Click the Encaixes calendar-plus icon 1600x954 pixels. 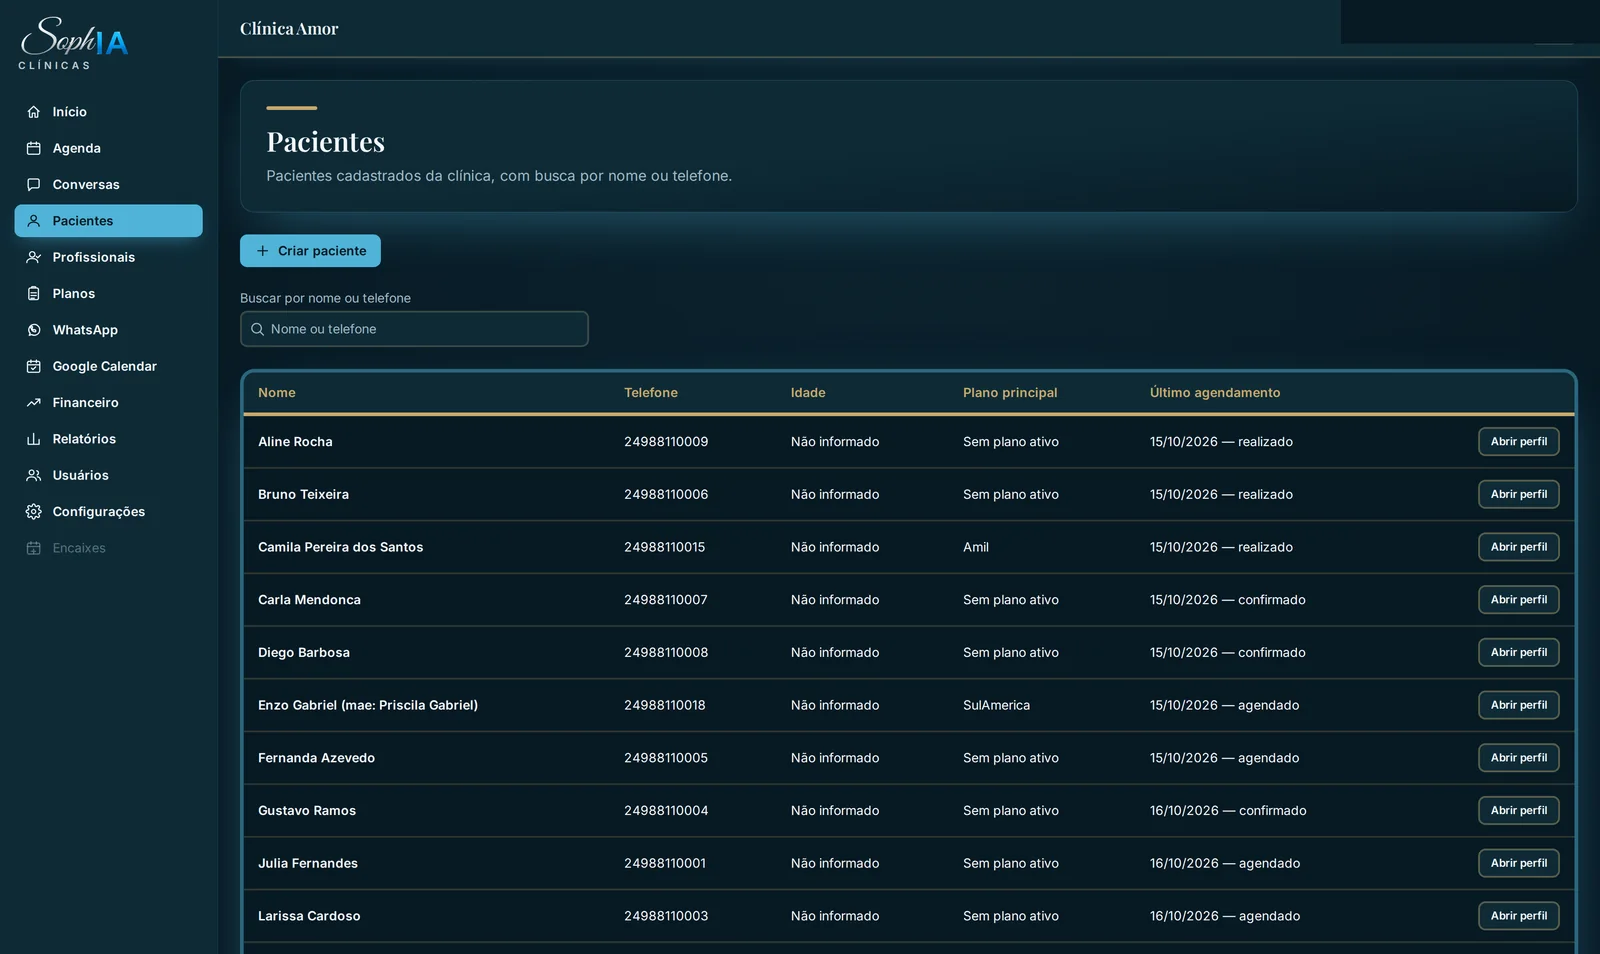point(34,548)
